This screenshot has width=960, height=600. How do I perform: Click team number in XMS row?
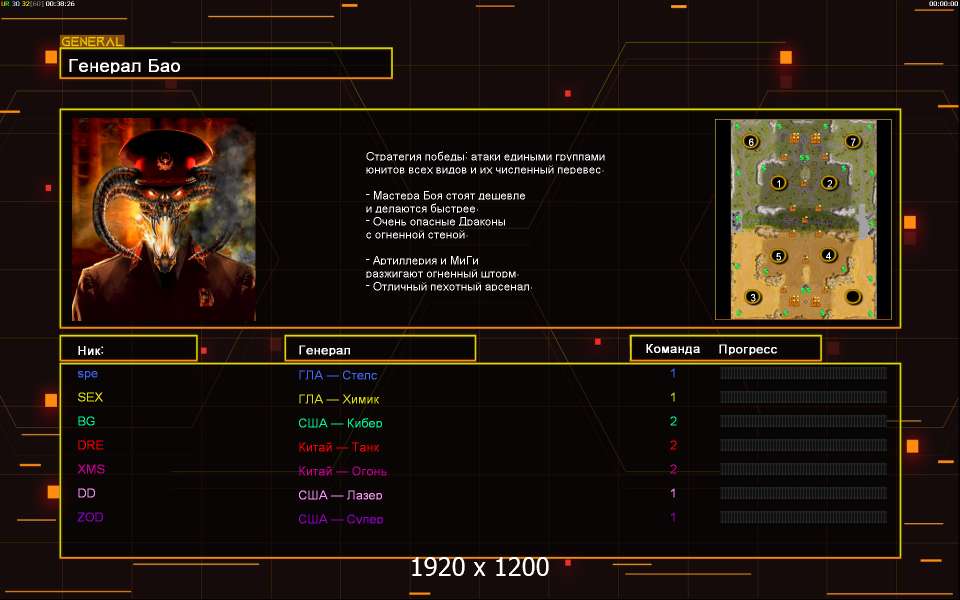click(x=673, y=469)
